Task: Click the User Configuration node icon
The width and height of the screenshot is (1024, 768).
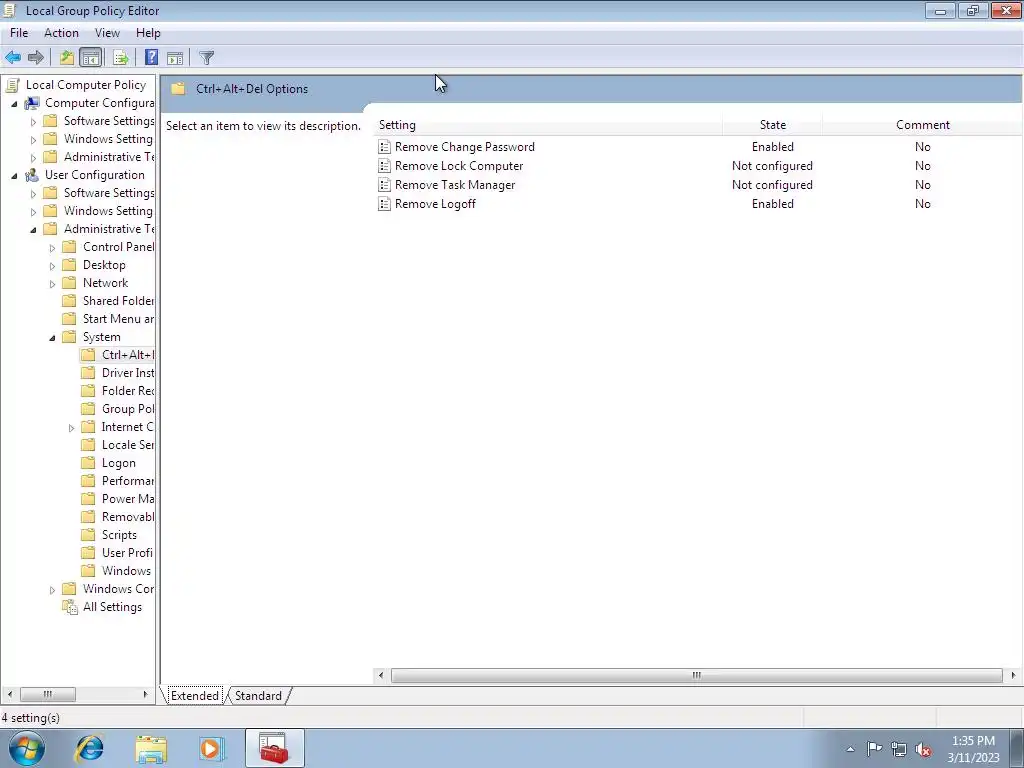Action: [x=32, y=175]
